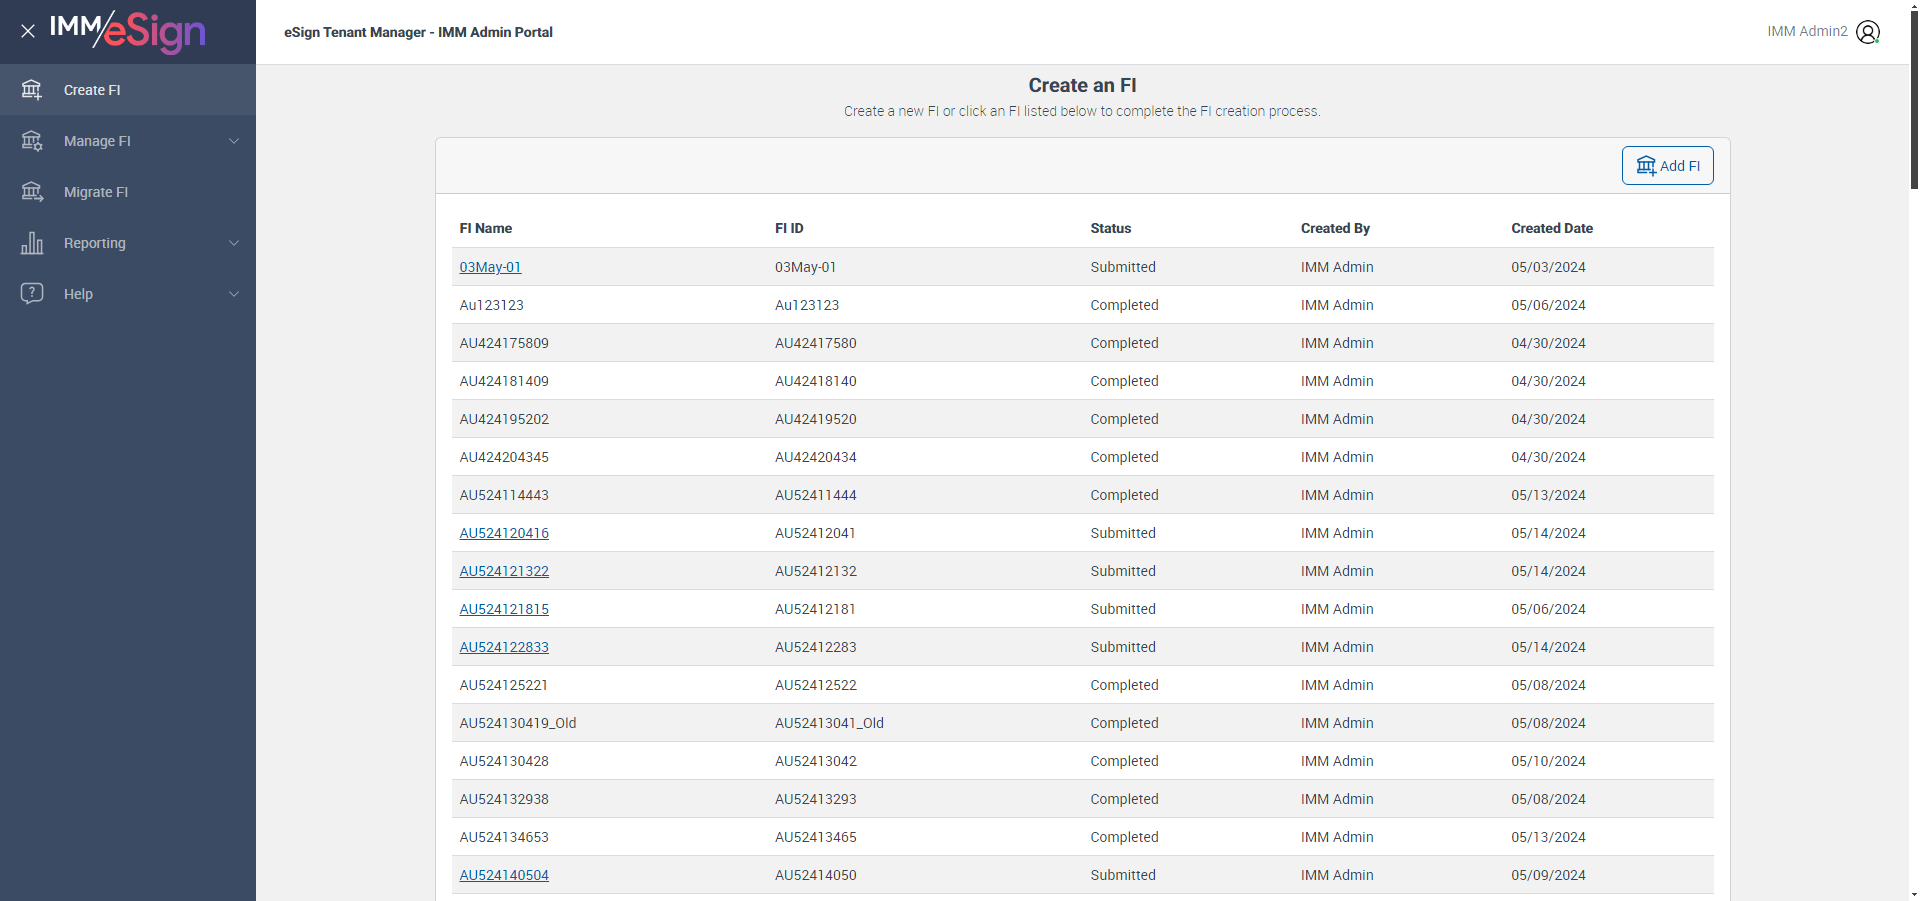Close the sidebar with the X icon

tap(28, 31)
